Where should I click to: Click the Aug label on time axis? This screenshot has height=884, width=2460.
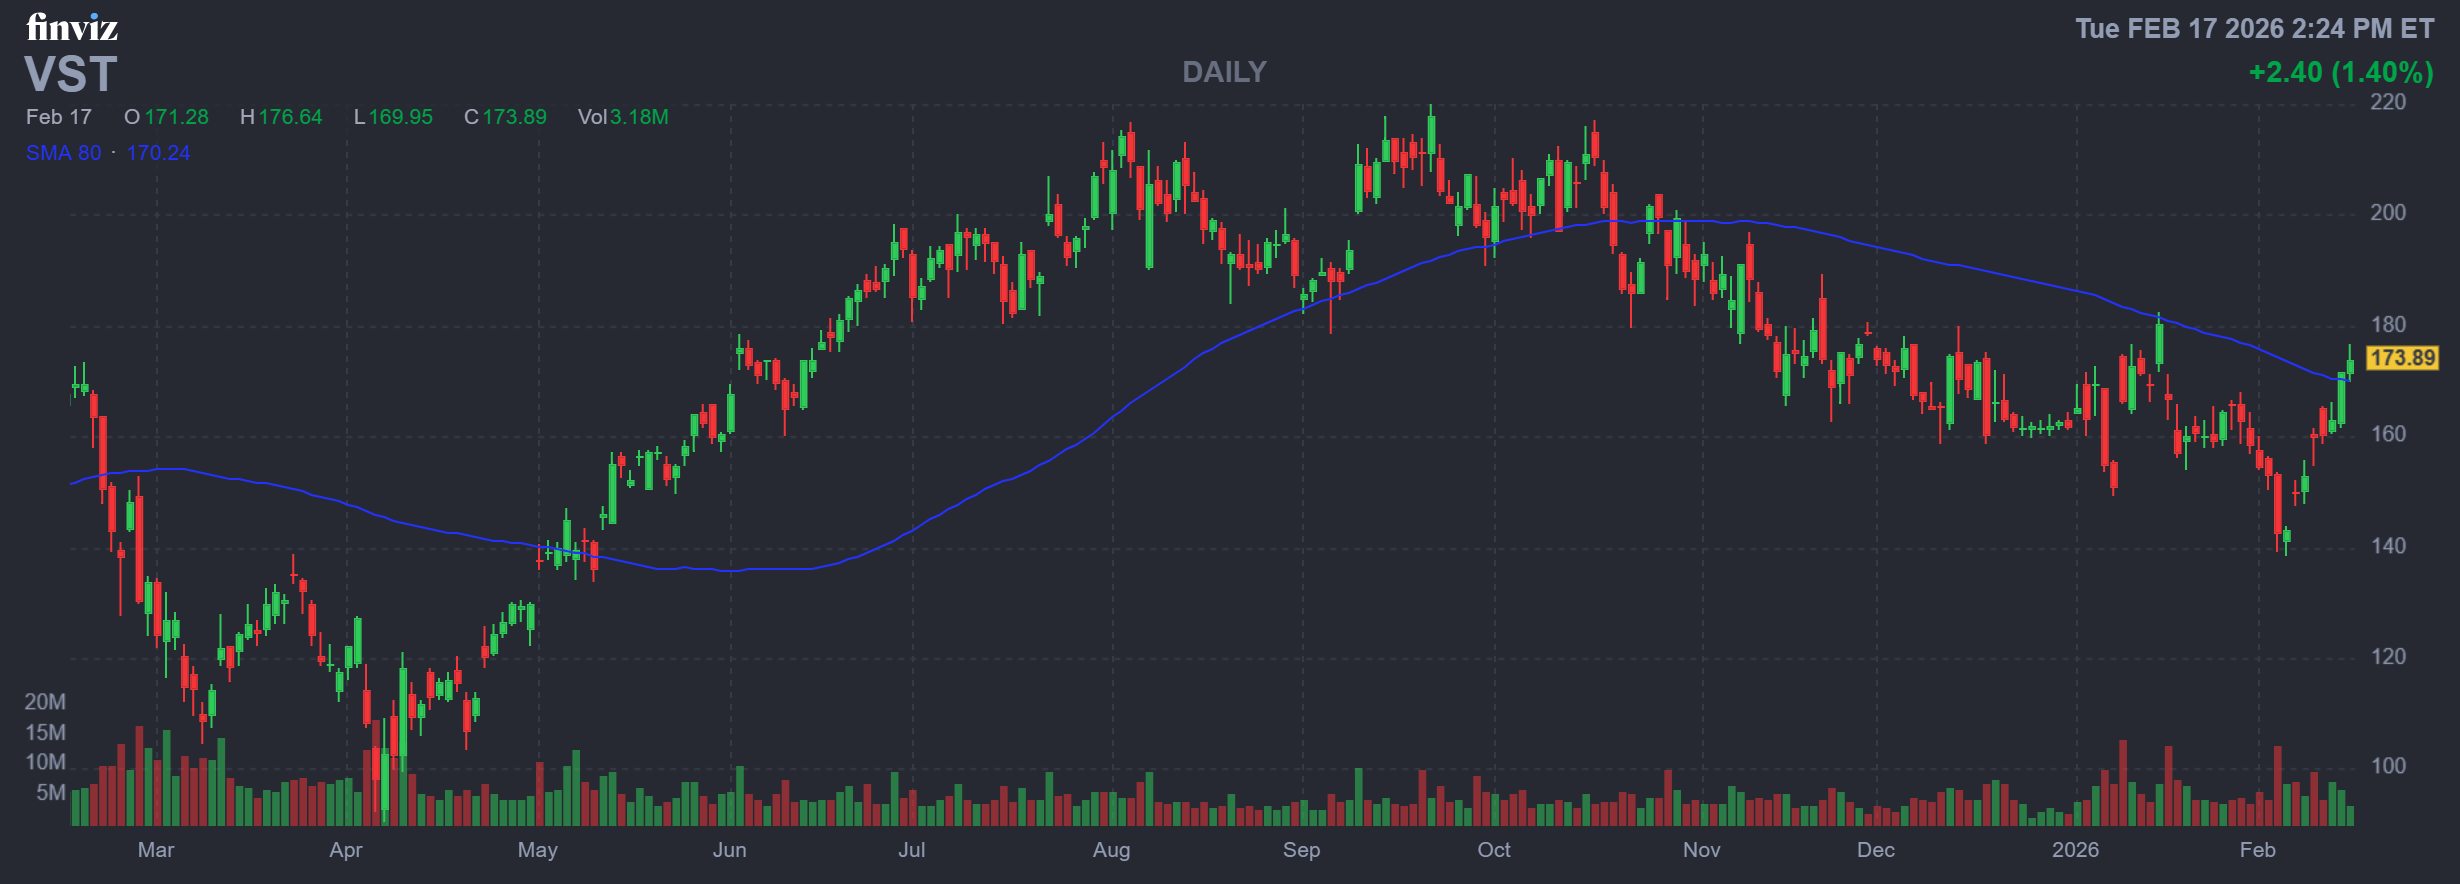pyautogui.click(x=1111, y=850)
